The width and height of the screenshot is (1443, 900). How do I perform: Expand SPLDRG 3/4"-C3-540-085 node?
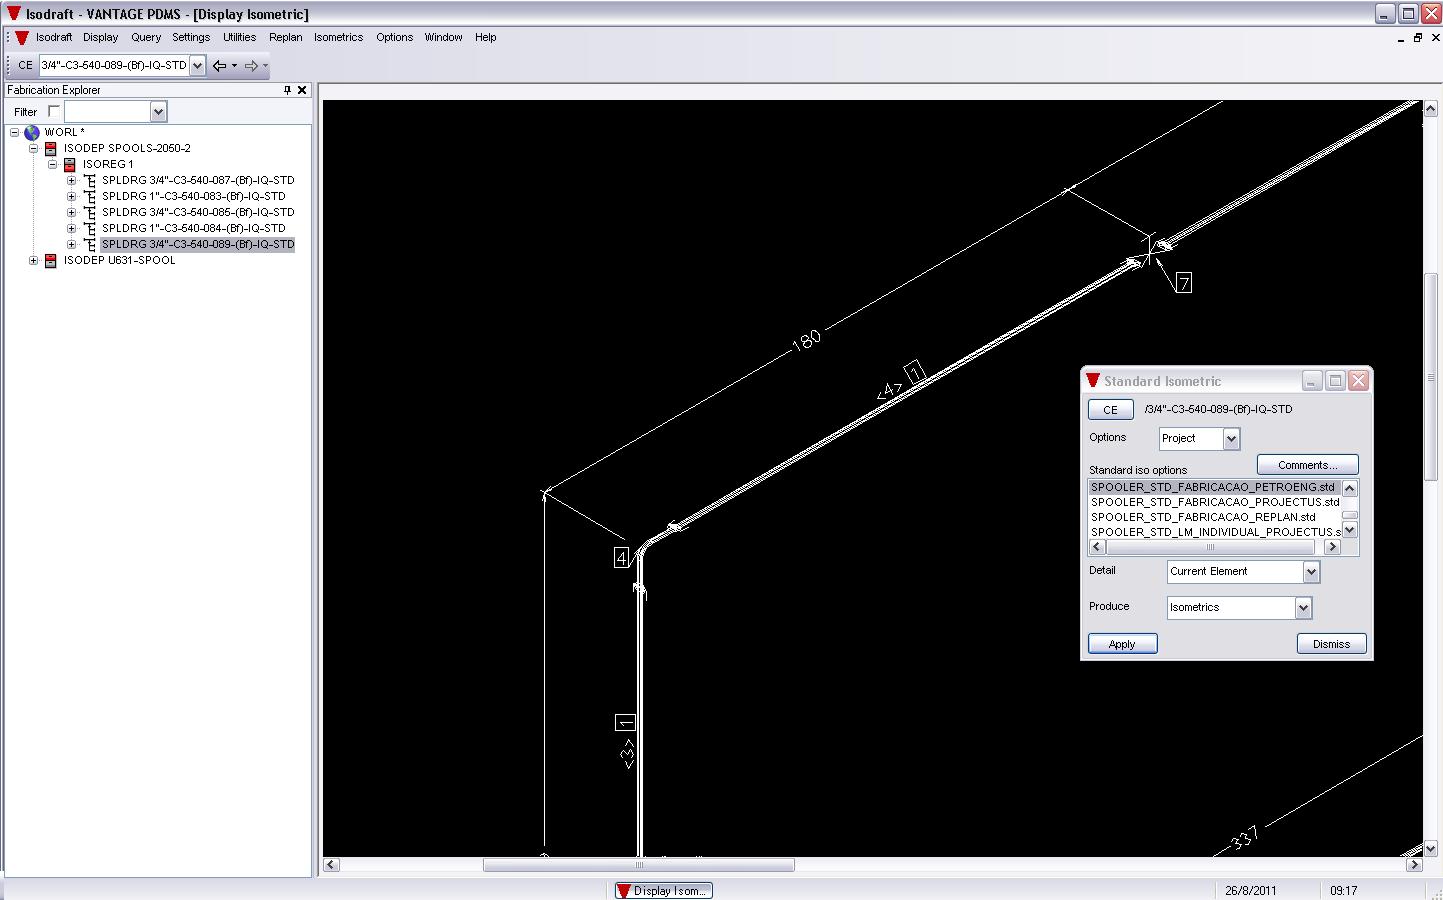point(71,212)
